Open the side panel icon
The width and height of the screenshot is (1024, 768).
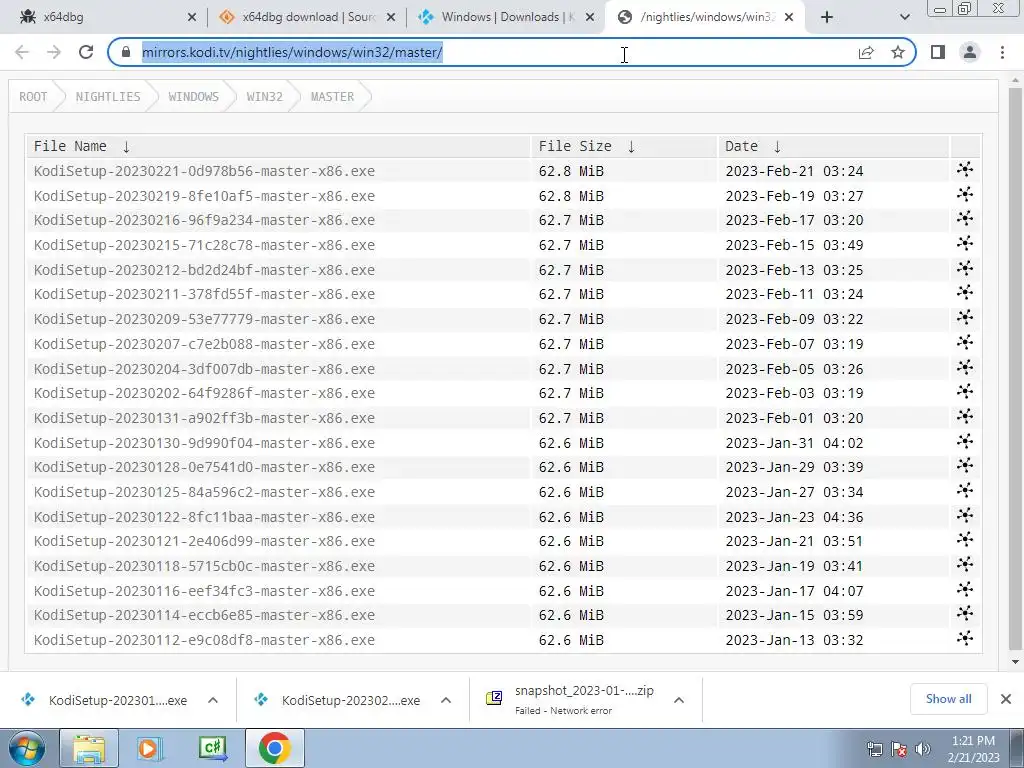tap(938, 52)
